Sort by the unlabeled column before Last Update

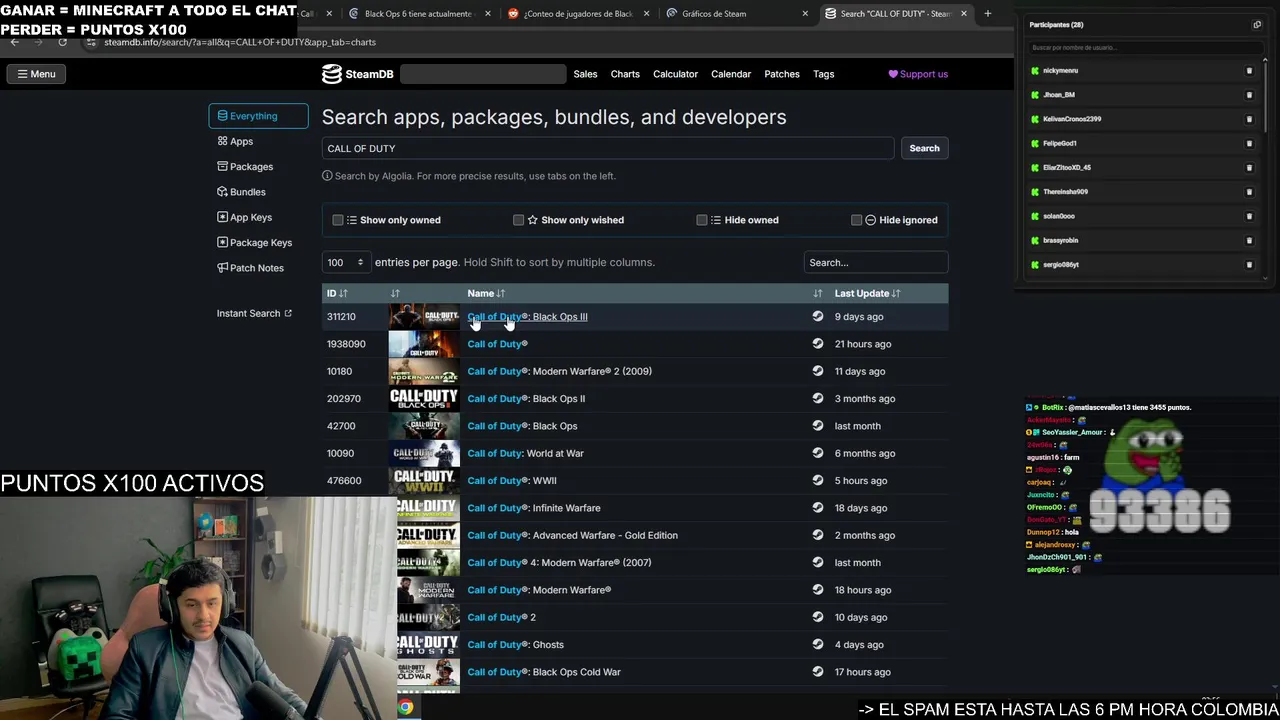818,293
